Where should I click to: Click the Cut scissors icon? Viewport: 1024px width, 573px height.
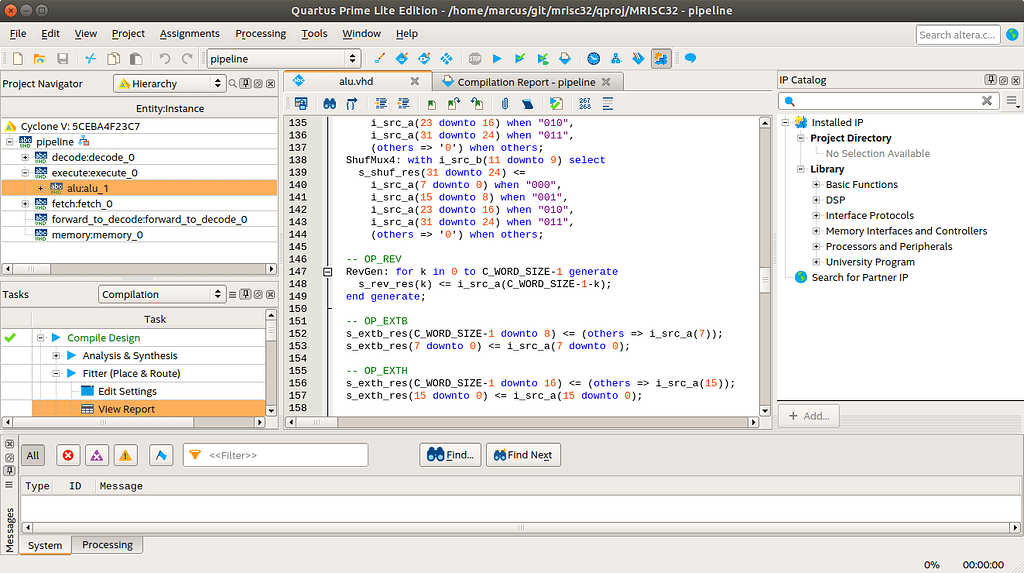click(91, 59)
